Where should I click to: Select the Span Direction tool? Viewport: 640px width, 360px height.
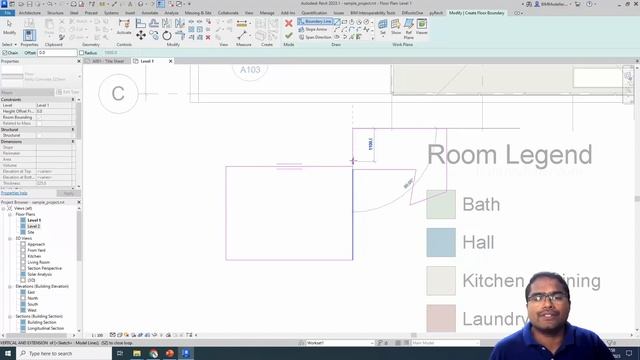pos(315,37)
